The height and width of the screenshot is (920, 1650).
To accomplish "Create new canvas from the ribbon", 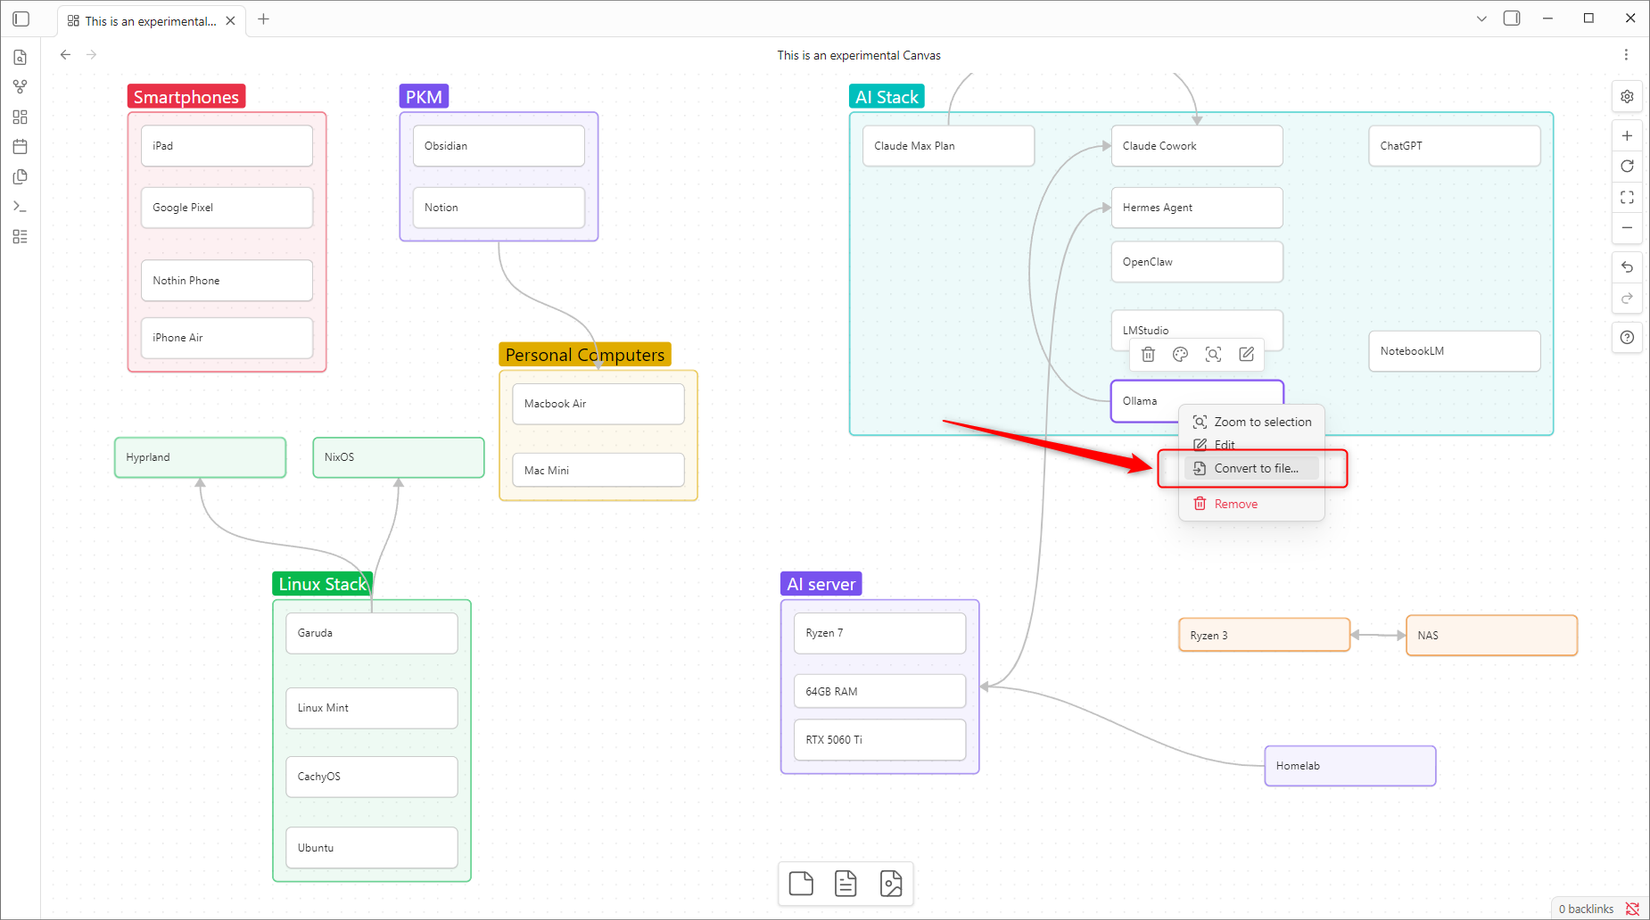I will 20,117.
